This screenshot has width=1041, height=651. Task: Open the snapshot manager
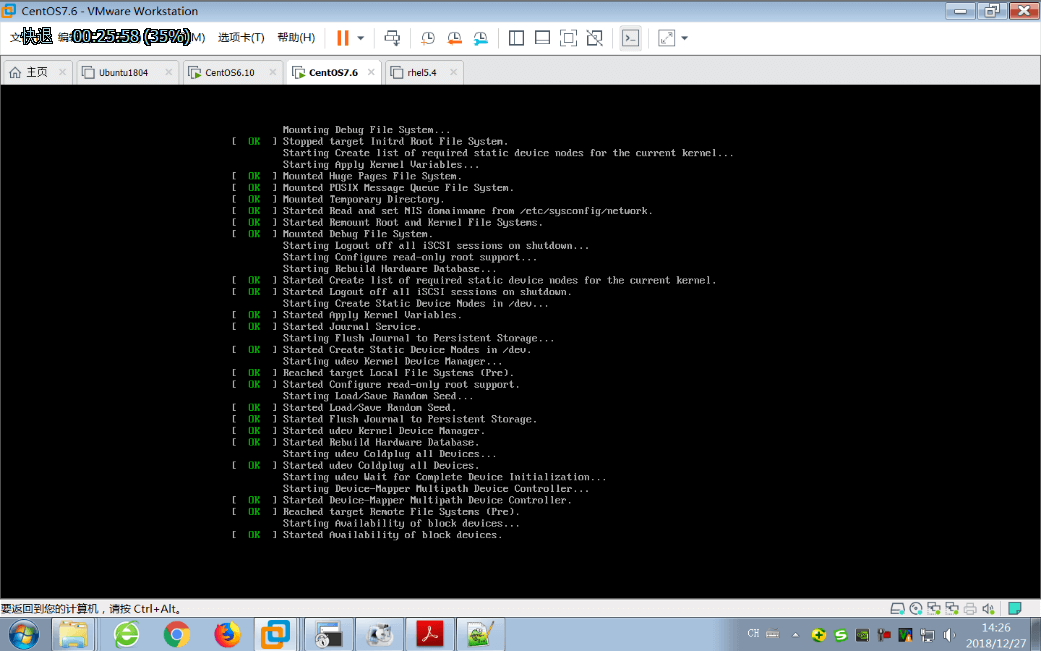(x=481, y=38)
